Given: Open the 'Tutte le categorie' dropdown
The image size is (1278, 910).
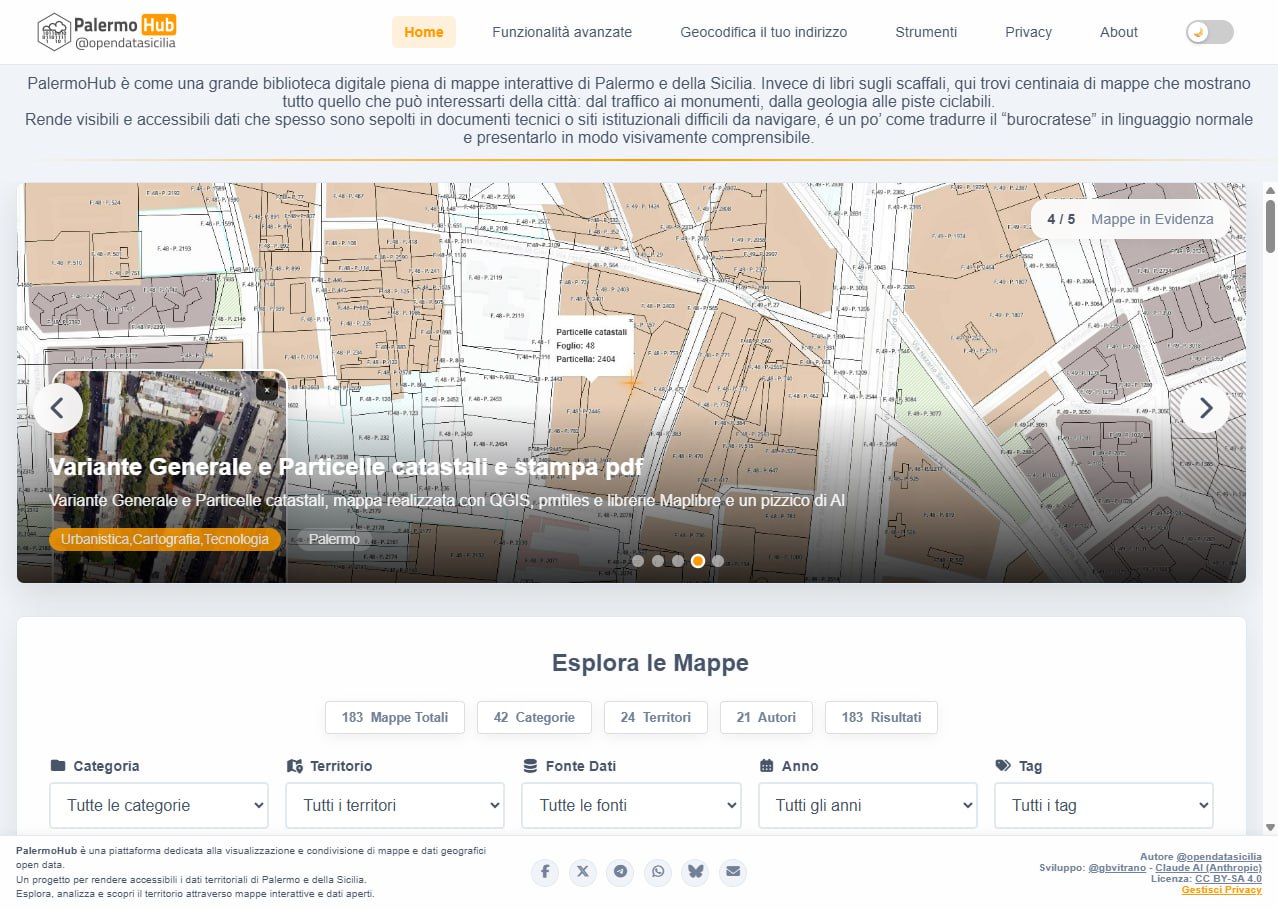Looking at the screenshot, I should (158, 805).
